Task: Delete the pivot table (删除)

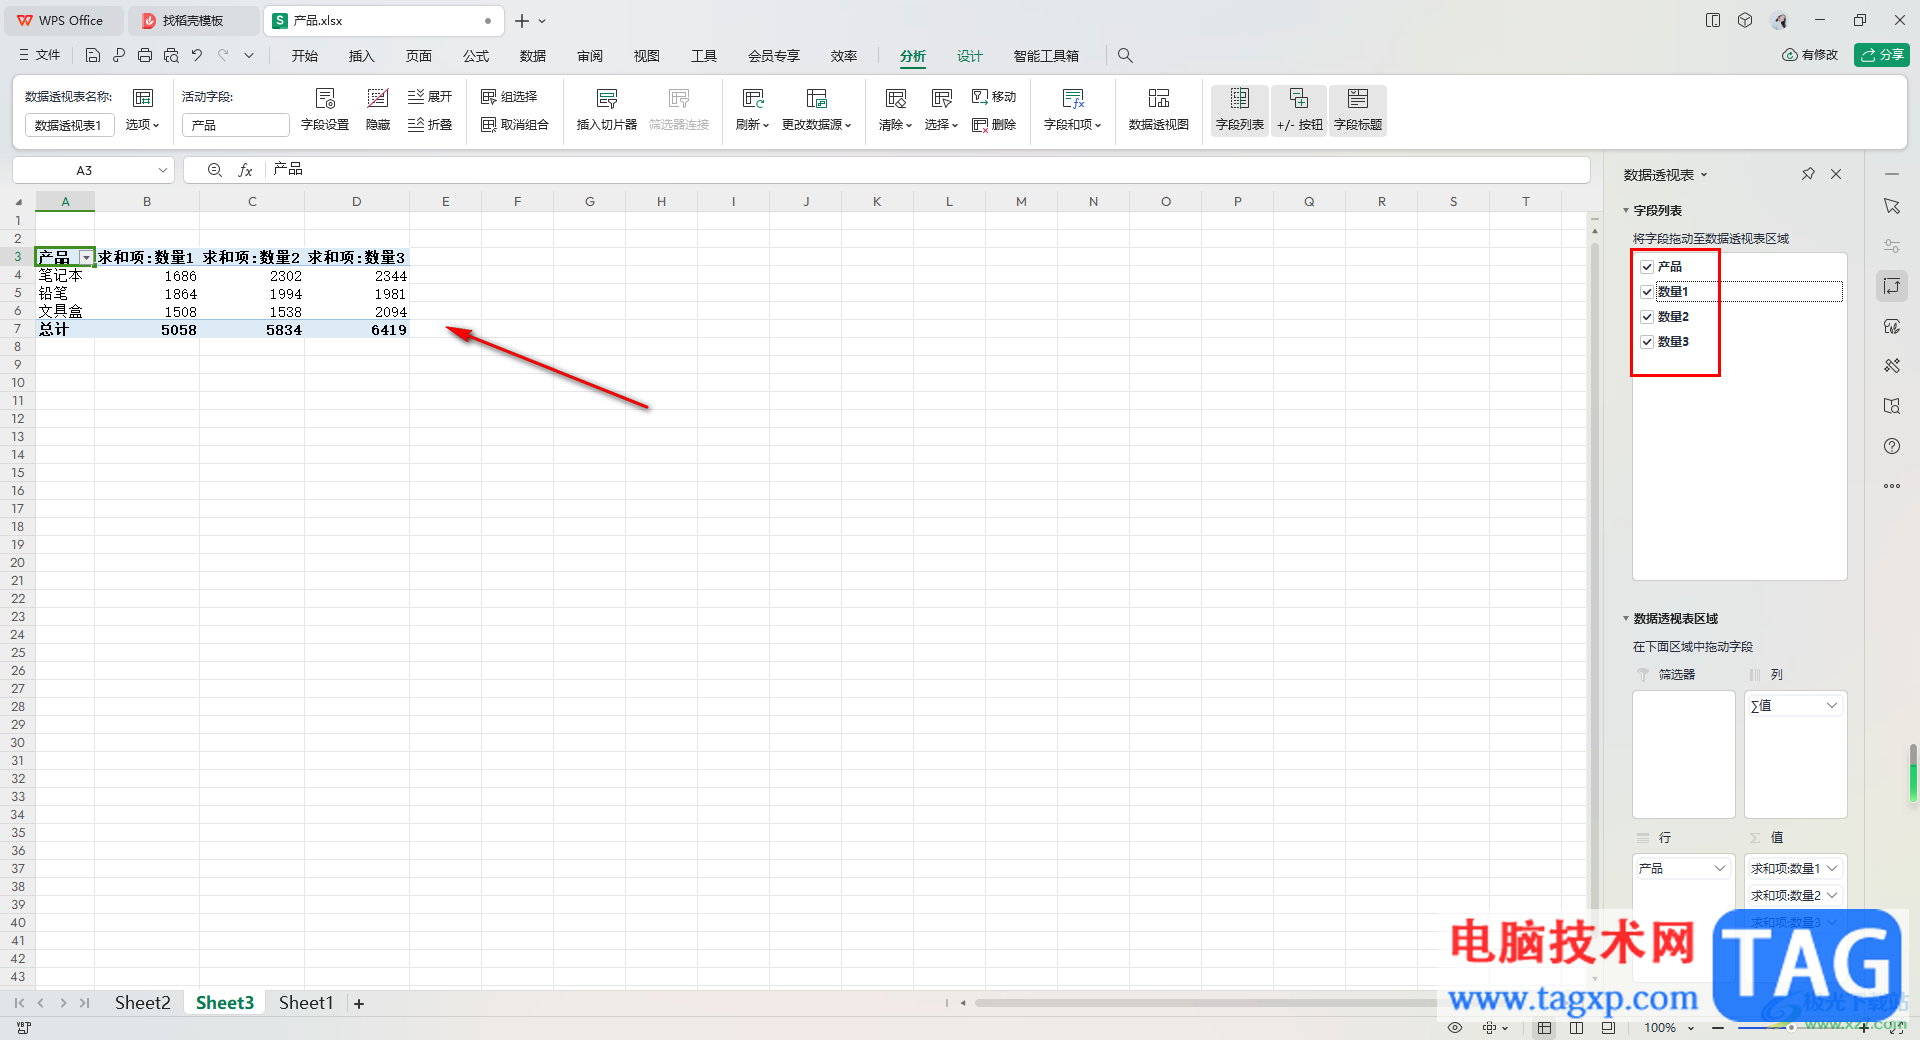Action: pos(994,125)
